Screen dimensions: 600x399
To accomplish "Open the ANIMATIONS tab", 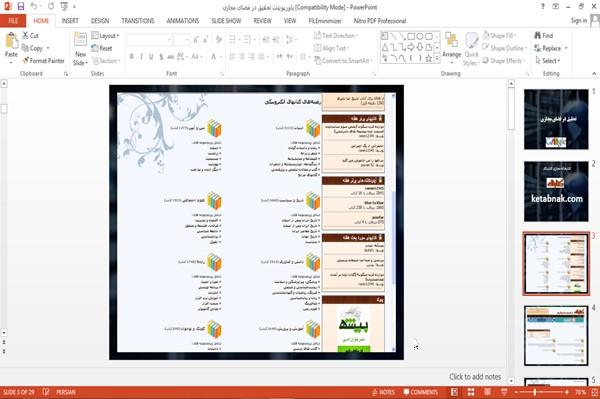I will pyautogui.click(x=183, y=21).
